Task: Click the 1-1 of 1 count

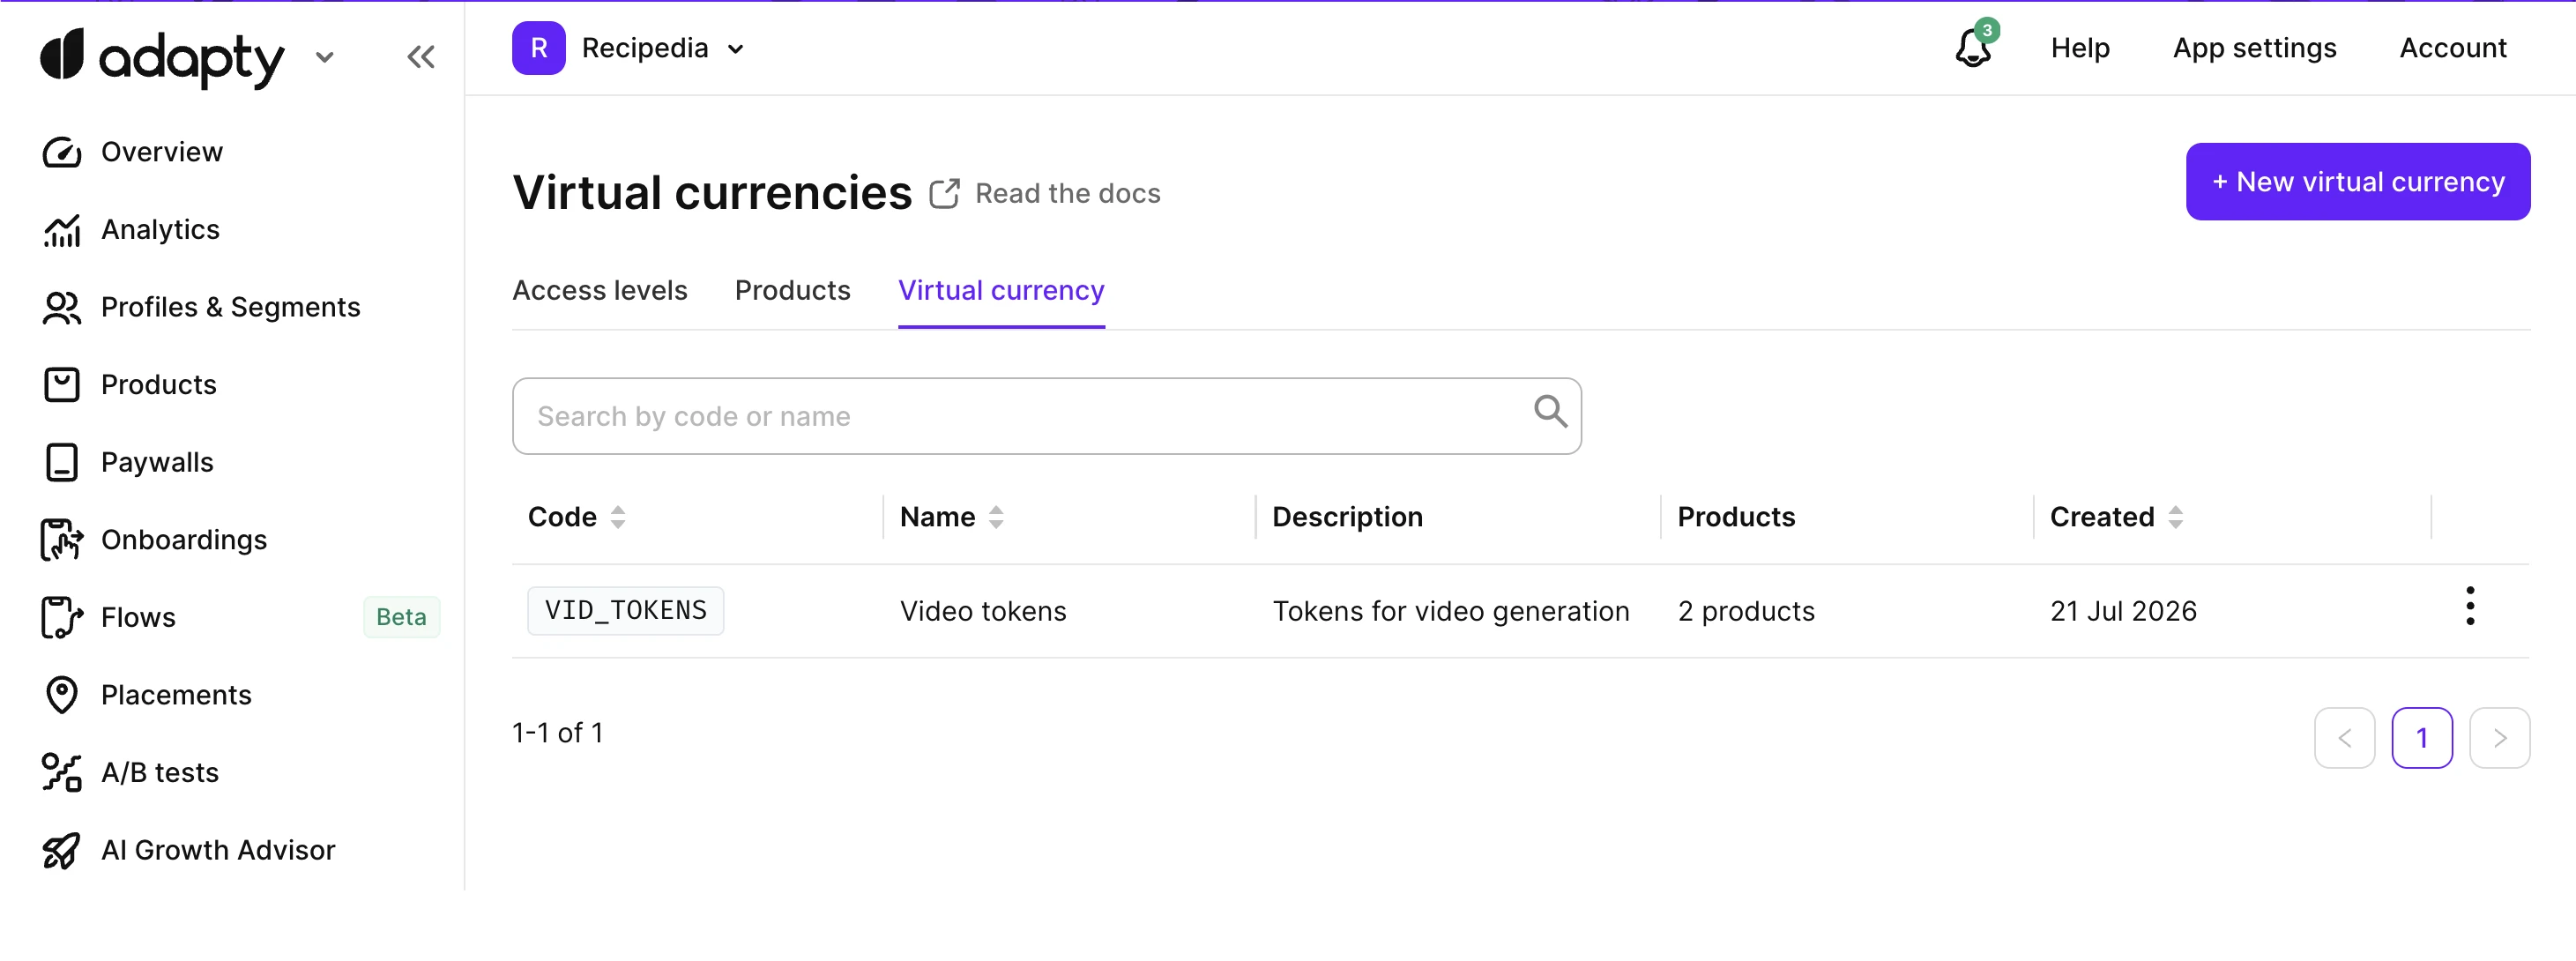Action: point(558,733)
